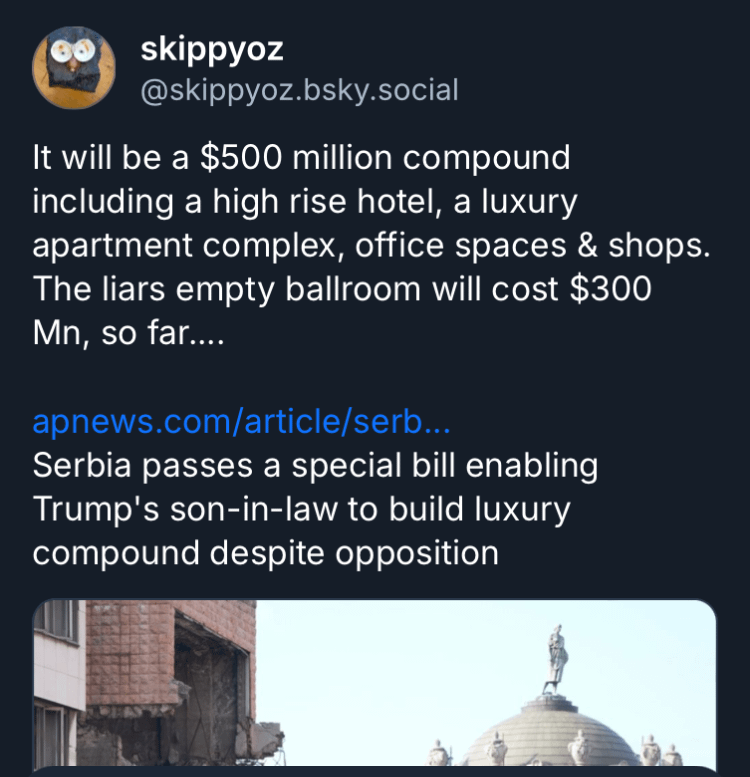750x777 pixels.
Task: Open the @skippyoz.bsky.social handle
Action: point(300,91)
